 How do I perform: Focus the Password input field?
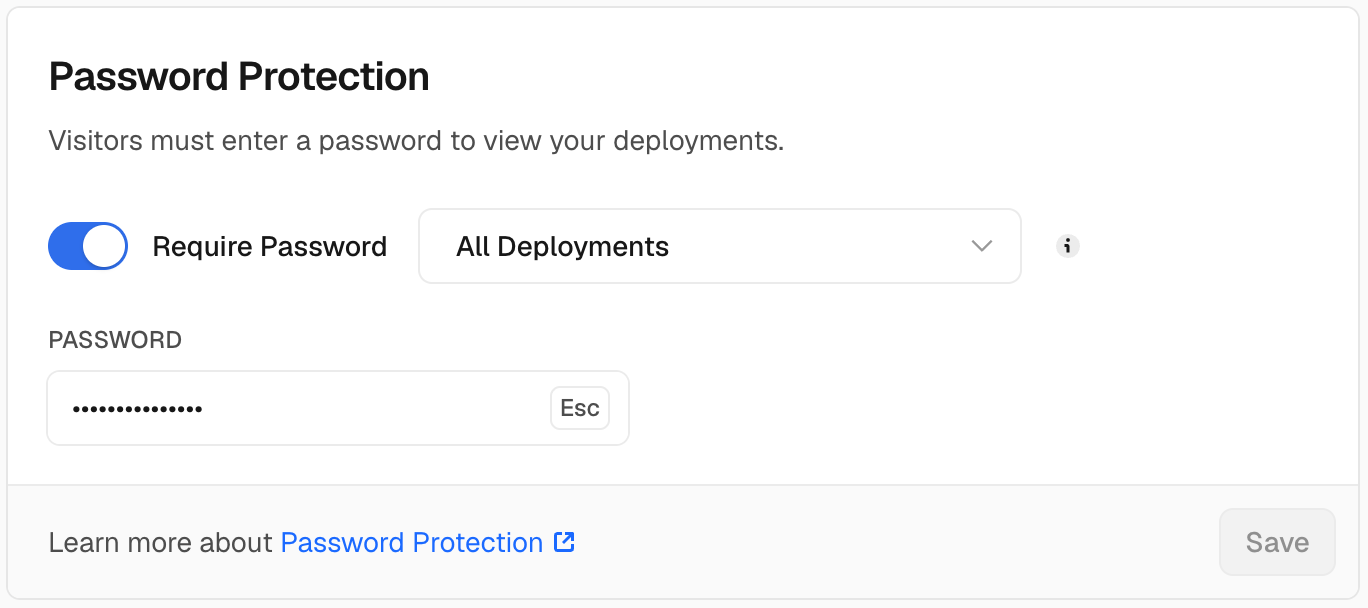tap(338, 408)
